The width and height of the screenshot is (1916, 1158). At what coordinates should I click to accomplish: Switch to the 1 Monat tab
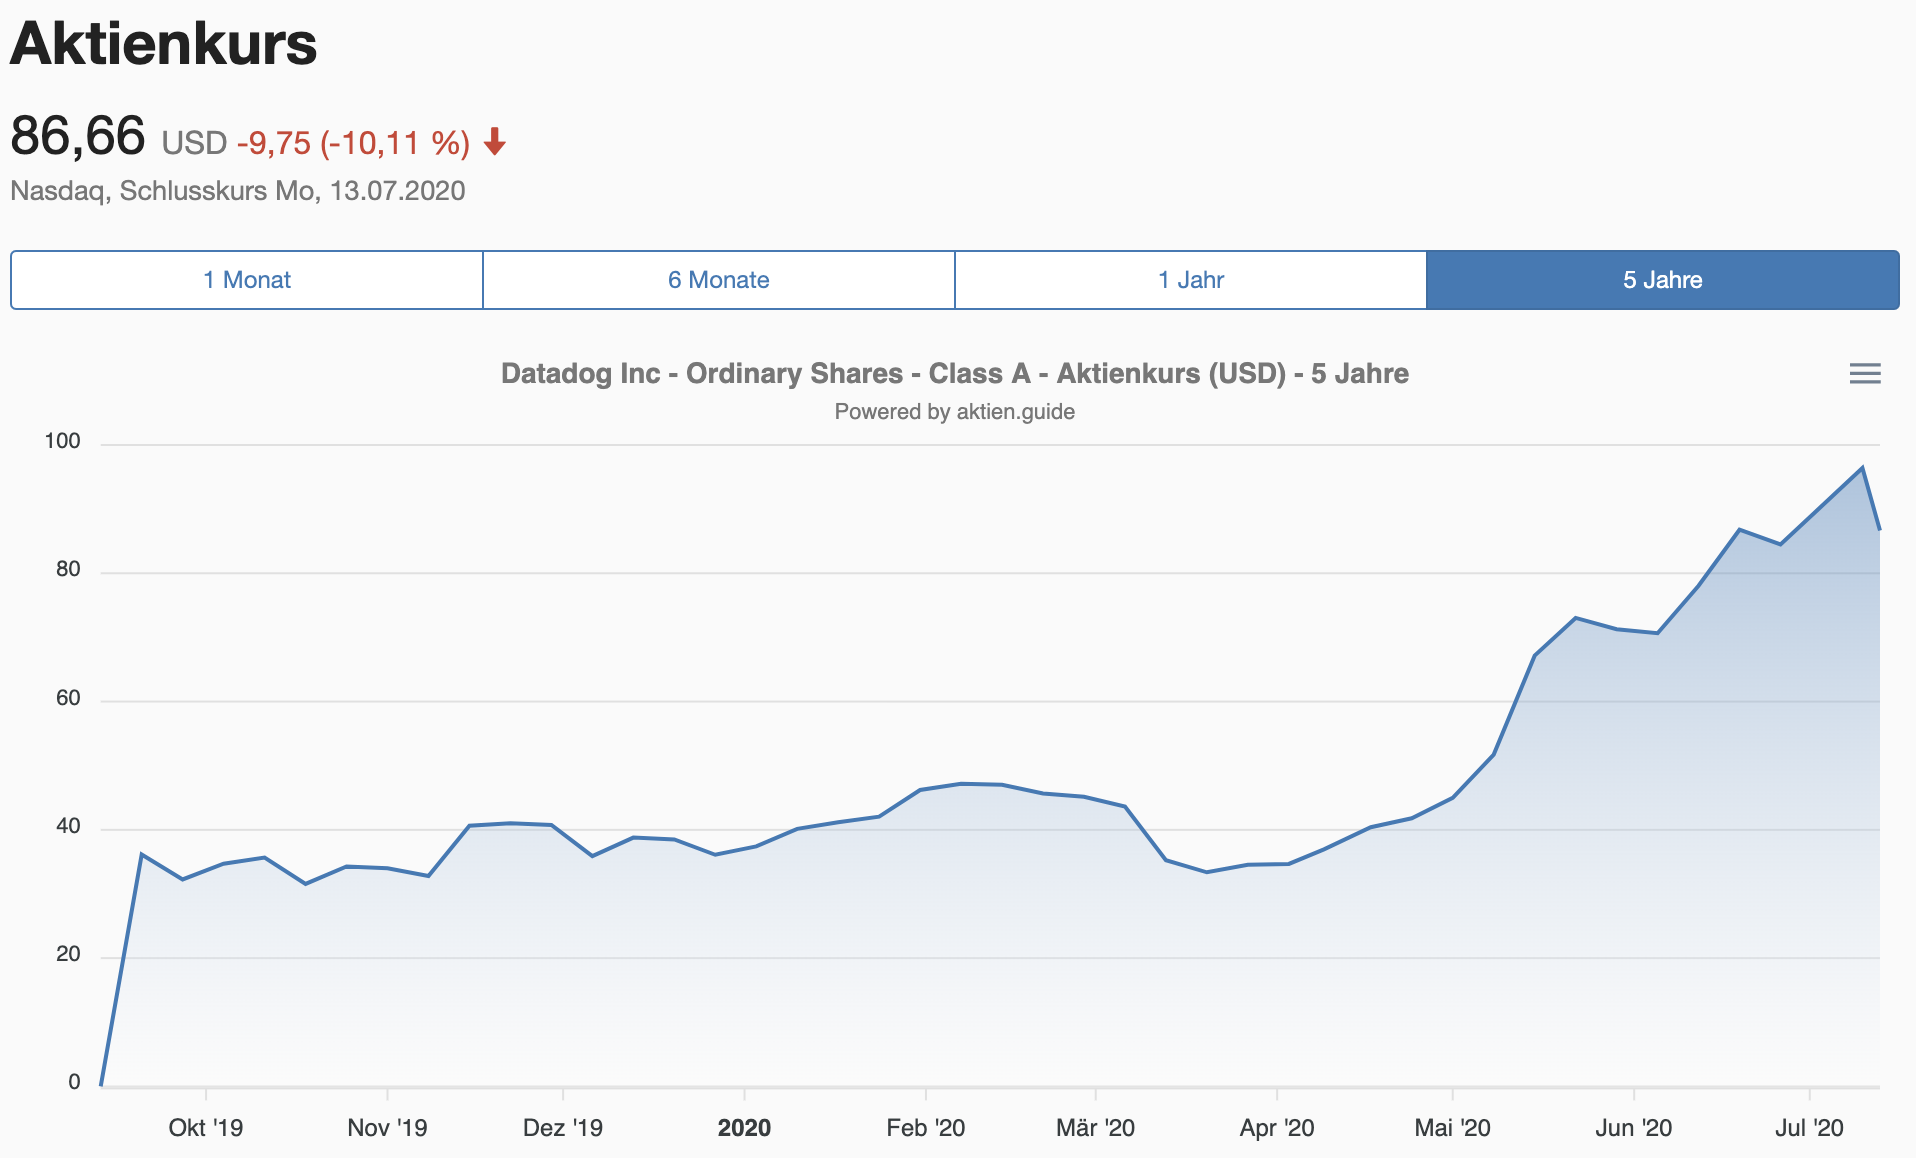pos(247,280)
